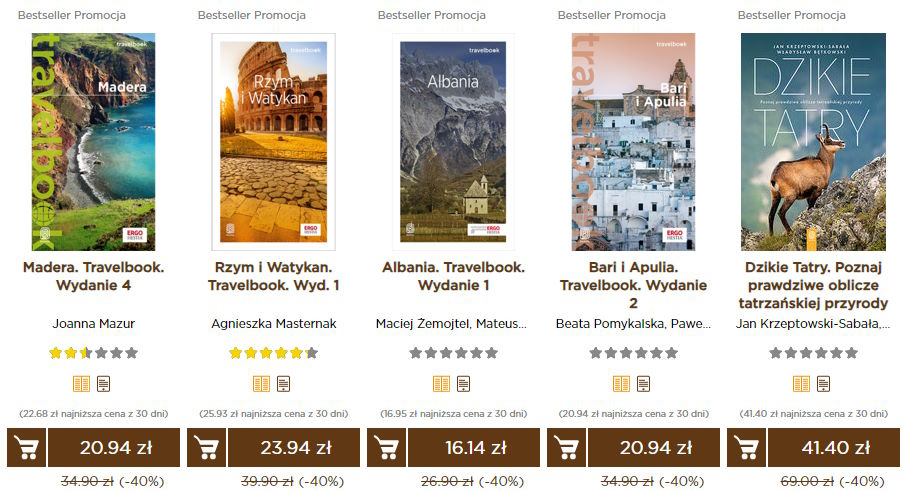Click star rating of Rzym i Watykan
904x491 pixels.
pos(273,353)
